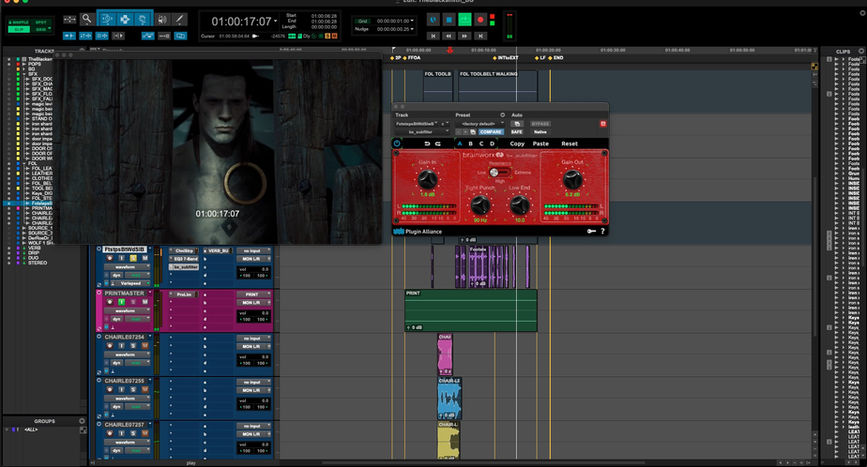
Task: Open MON L/R output selector on CHAIRLE07254
Action: pyautogui.click(x=254, y=347)
